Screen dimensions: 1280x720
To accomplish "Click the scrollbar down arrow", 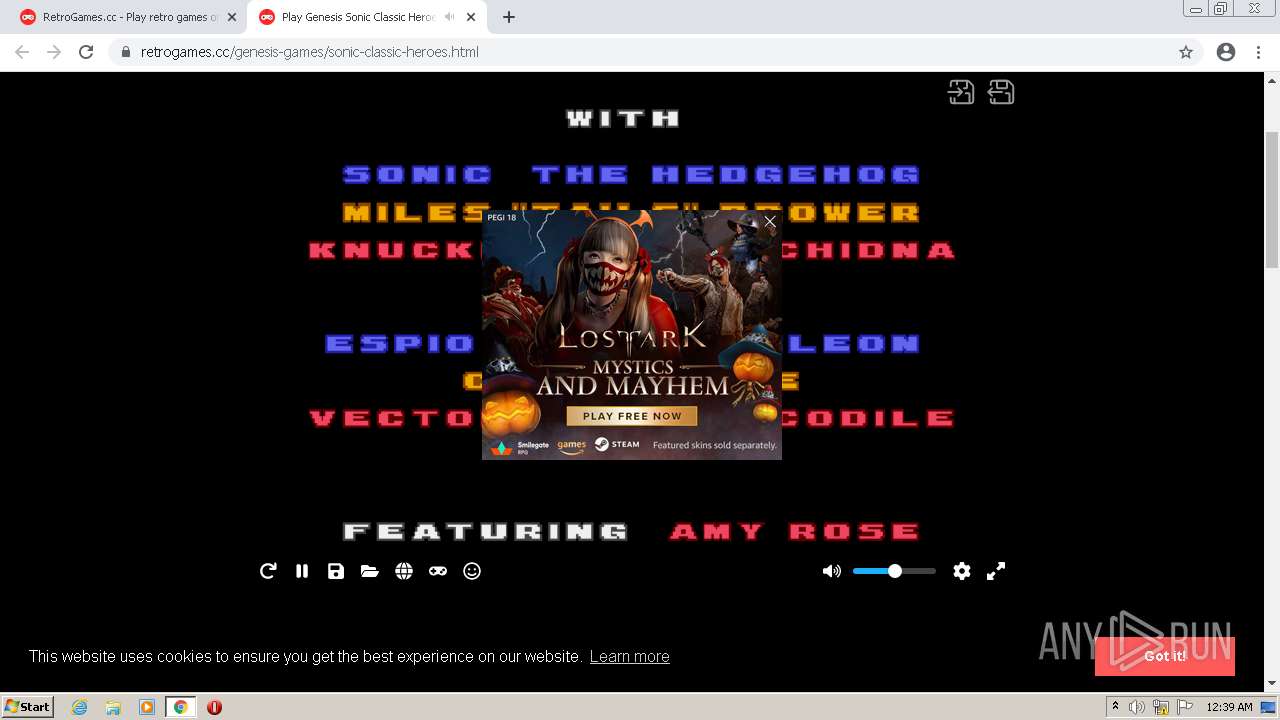I will click(1272, 684).
